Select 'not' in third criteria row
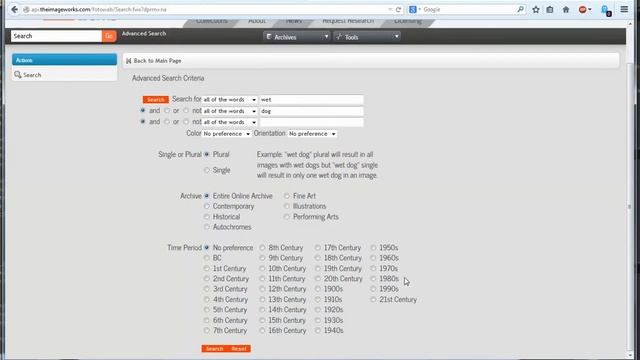The image size is (640, 360). click(x=186, y=122)
